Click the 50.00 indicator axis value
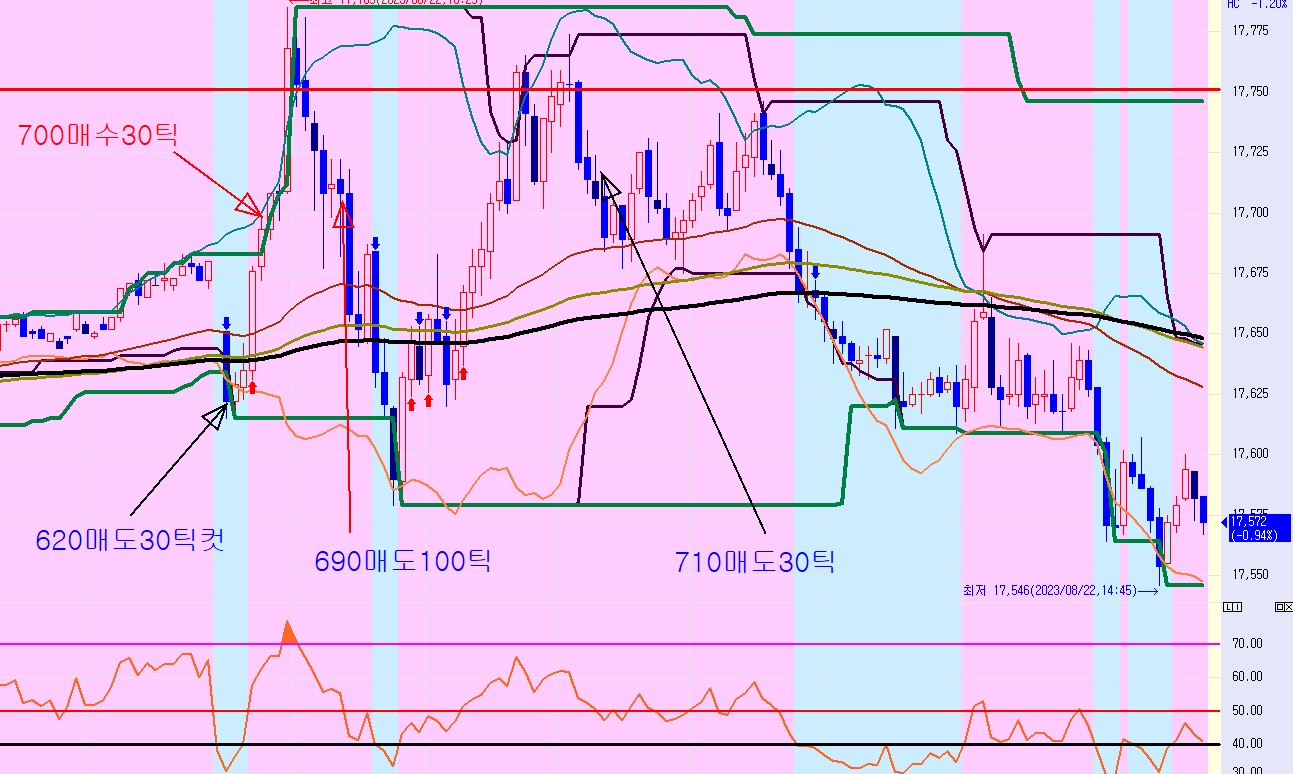The height and width of the screenshot is (774, 1293). pyautogui.click(x=1247, y=710)
